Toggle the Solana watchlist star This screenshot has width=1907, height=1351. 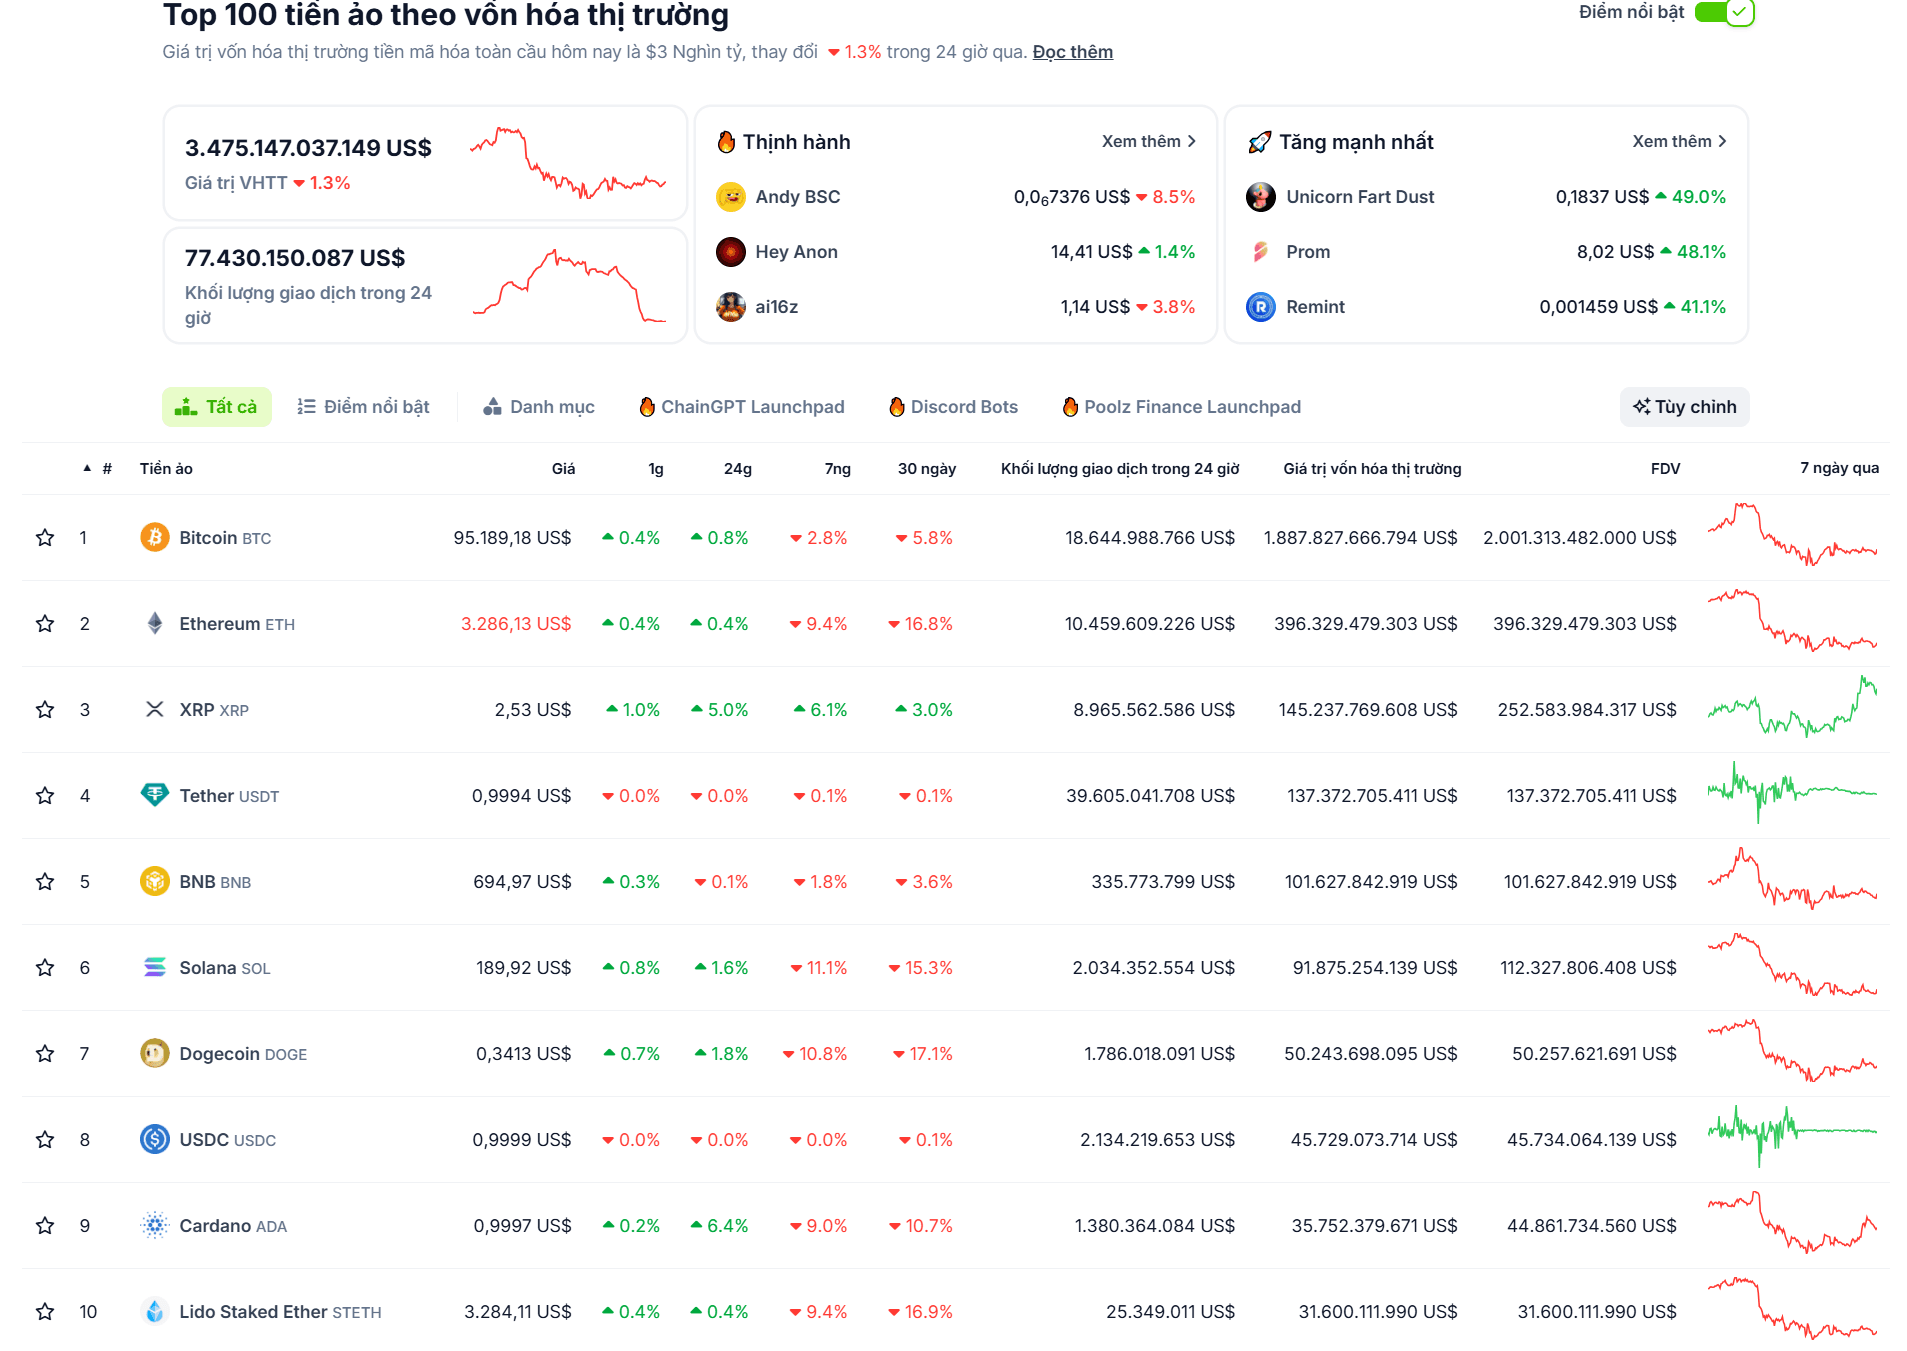(45, 967)
